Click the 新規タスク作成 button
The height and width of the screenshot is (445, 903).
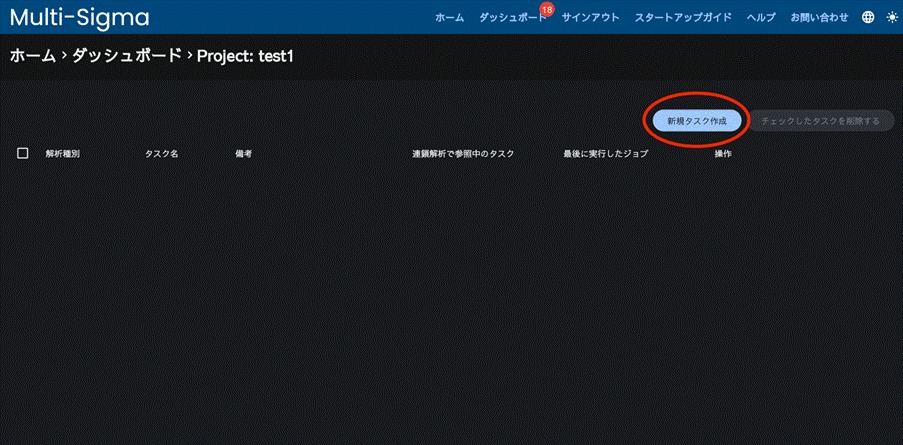pos(696,120)
